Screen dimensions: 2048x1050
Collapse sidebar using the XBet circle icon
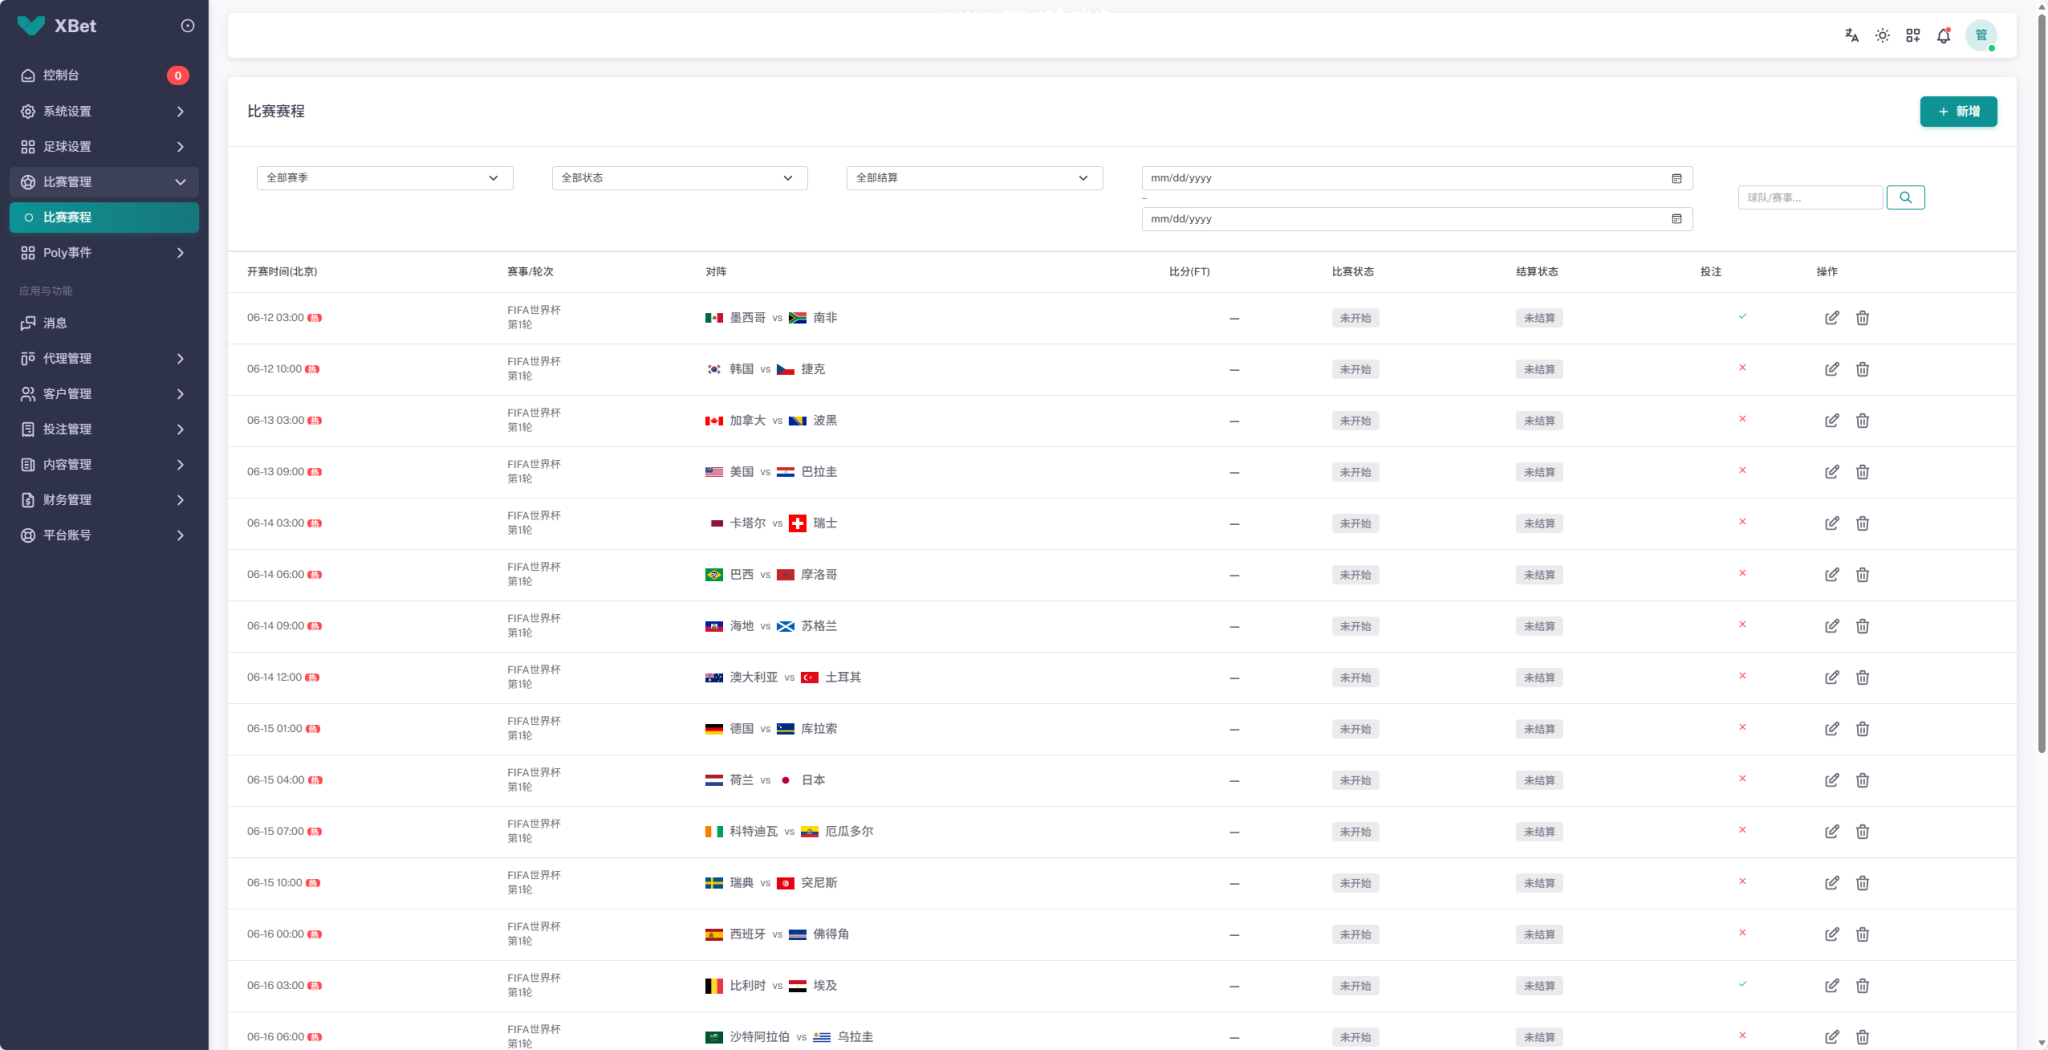[187, 26]
